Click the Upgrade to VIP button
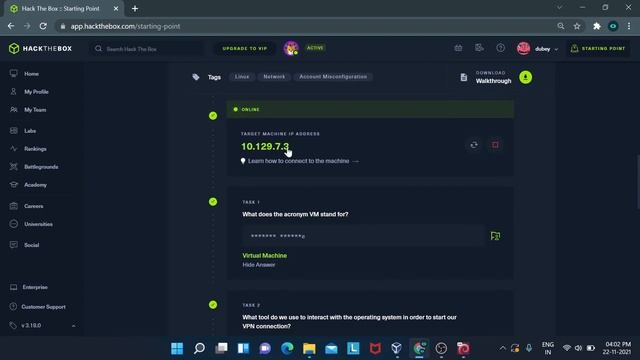 pos(244,49)
